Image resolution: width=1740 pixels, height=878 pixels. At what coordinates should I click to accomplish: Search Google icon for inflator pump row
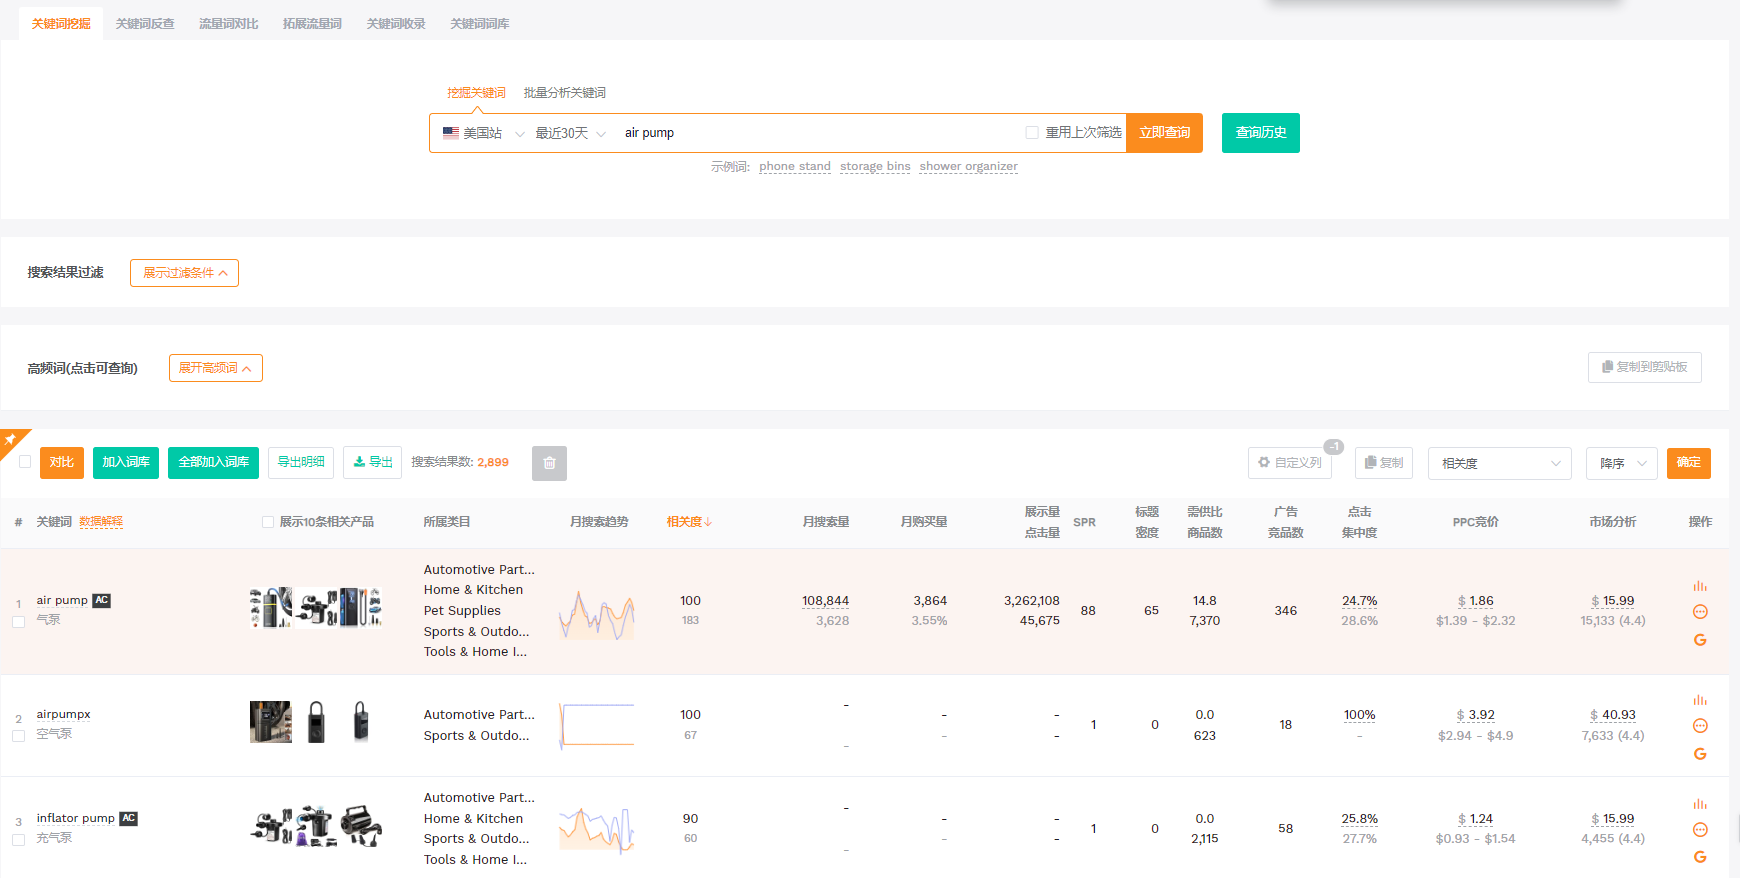pos(1700,857)
